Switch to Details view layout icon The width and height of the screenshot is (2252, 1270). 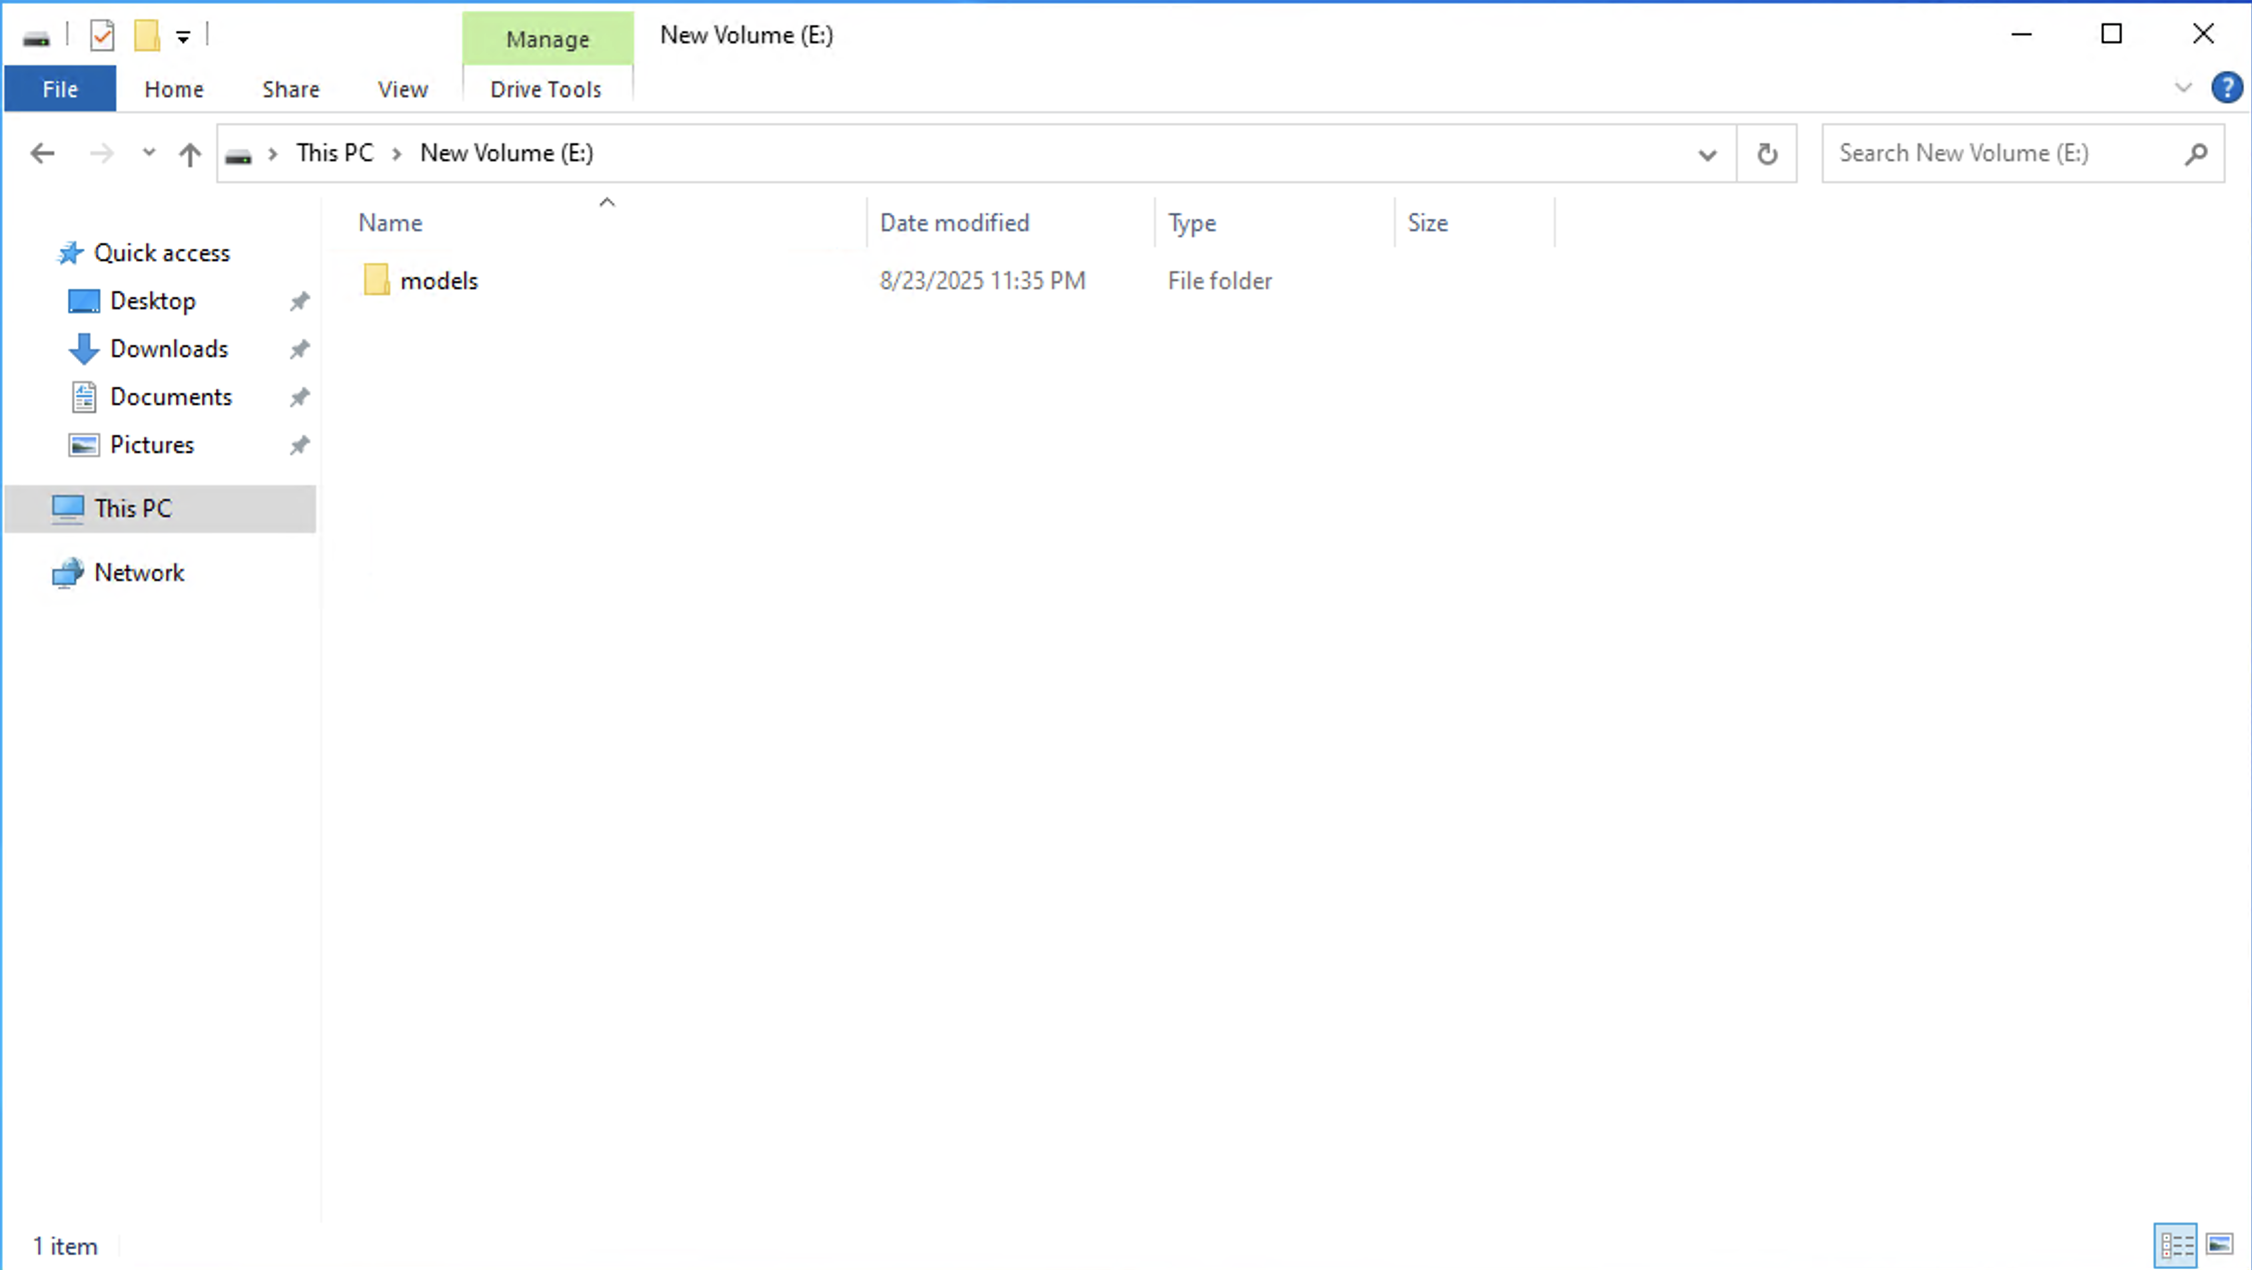2175,1245
